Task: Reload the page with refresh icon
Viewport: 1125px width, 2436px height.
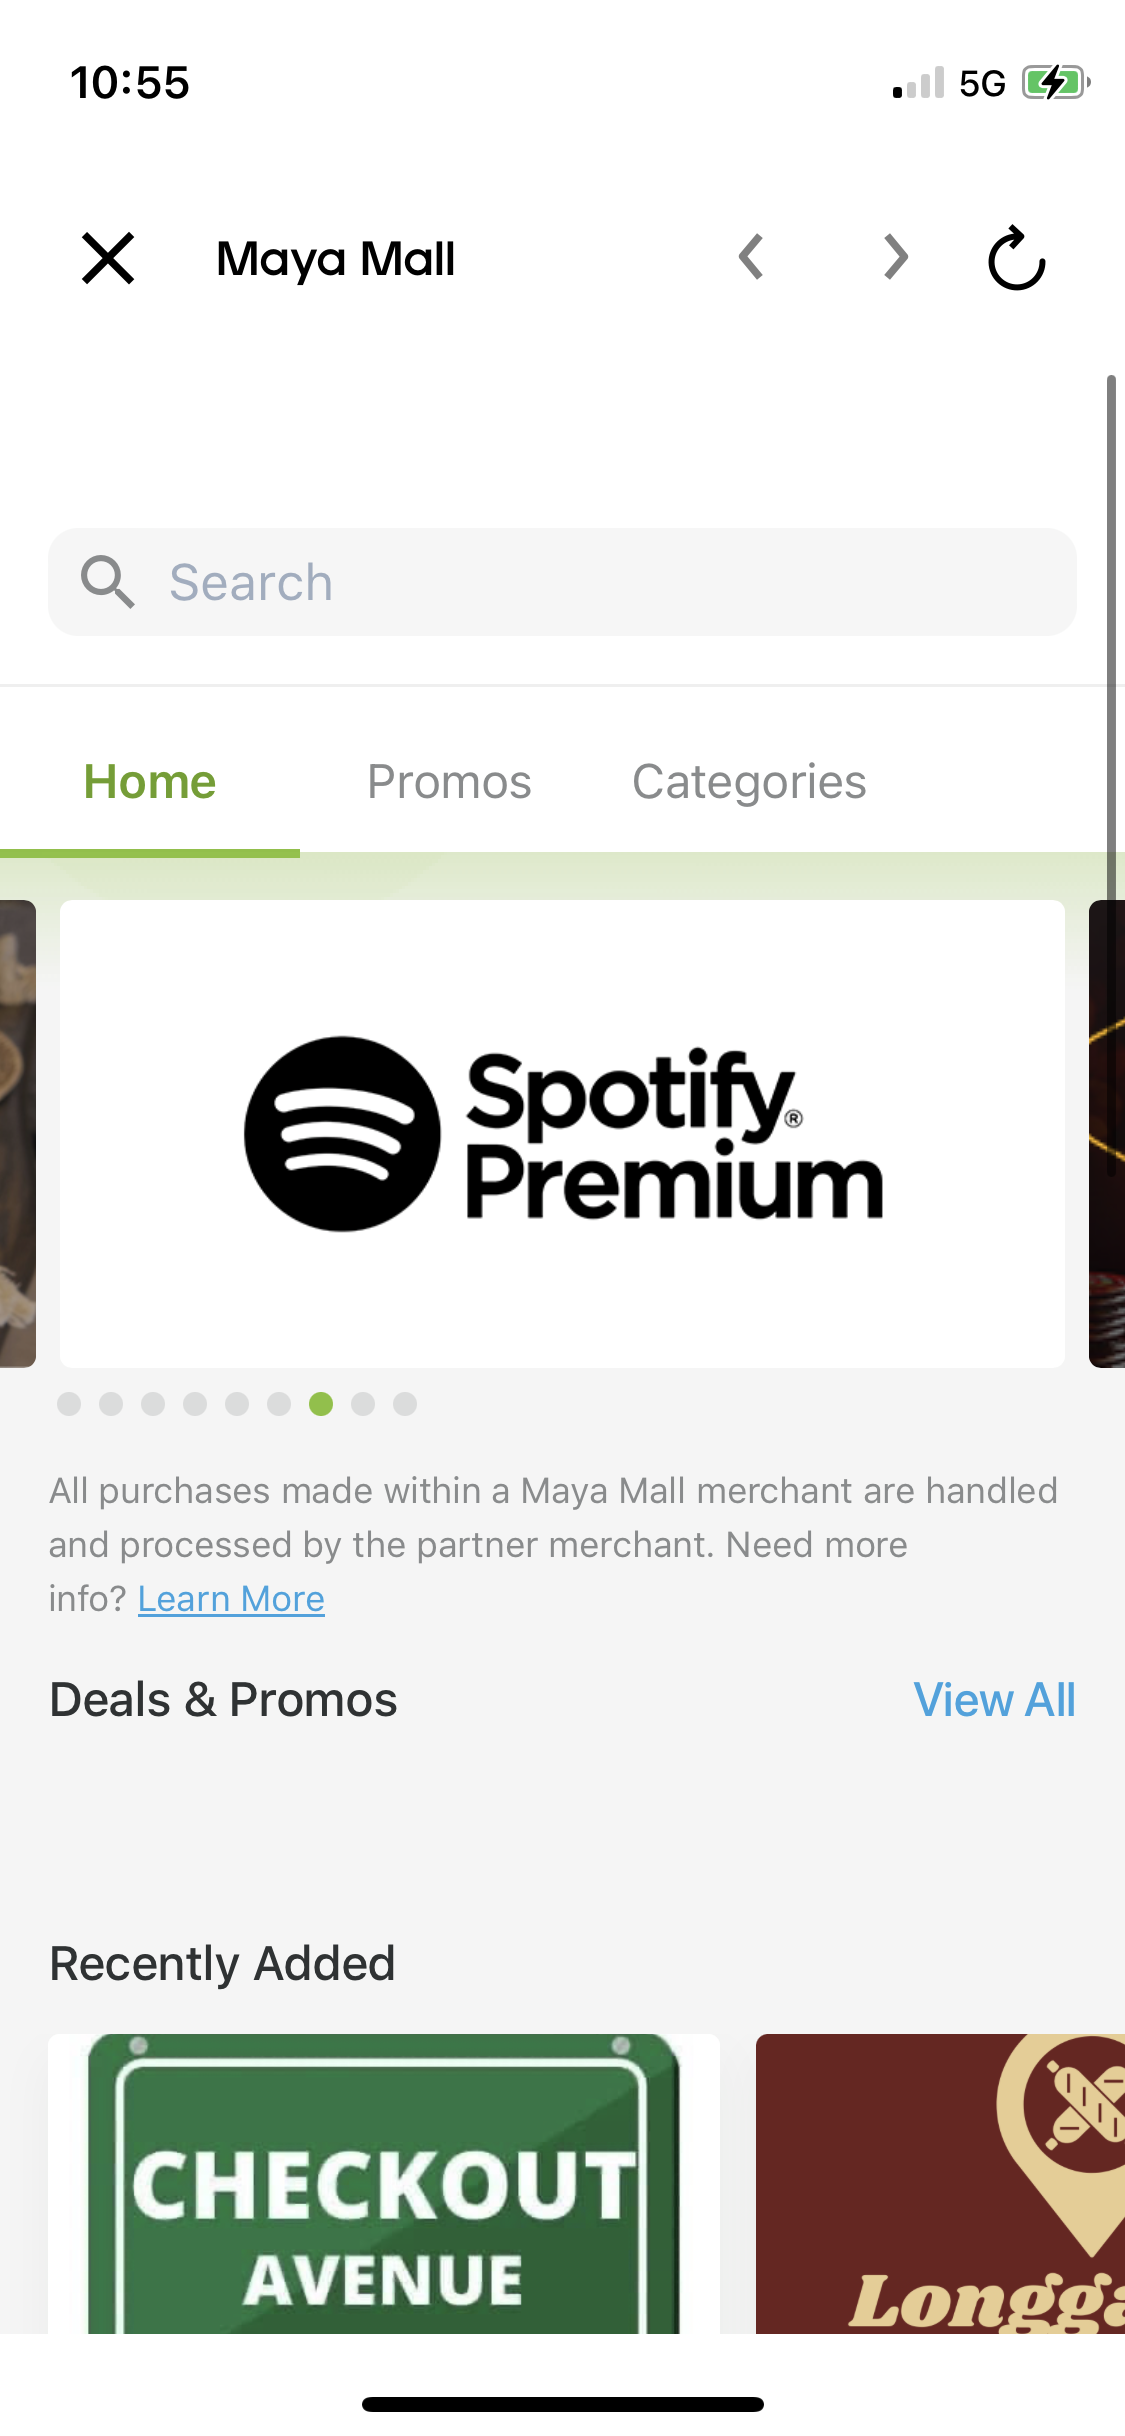Action: (x=1016, y=258)
